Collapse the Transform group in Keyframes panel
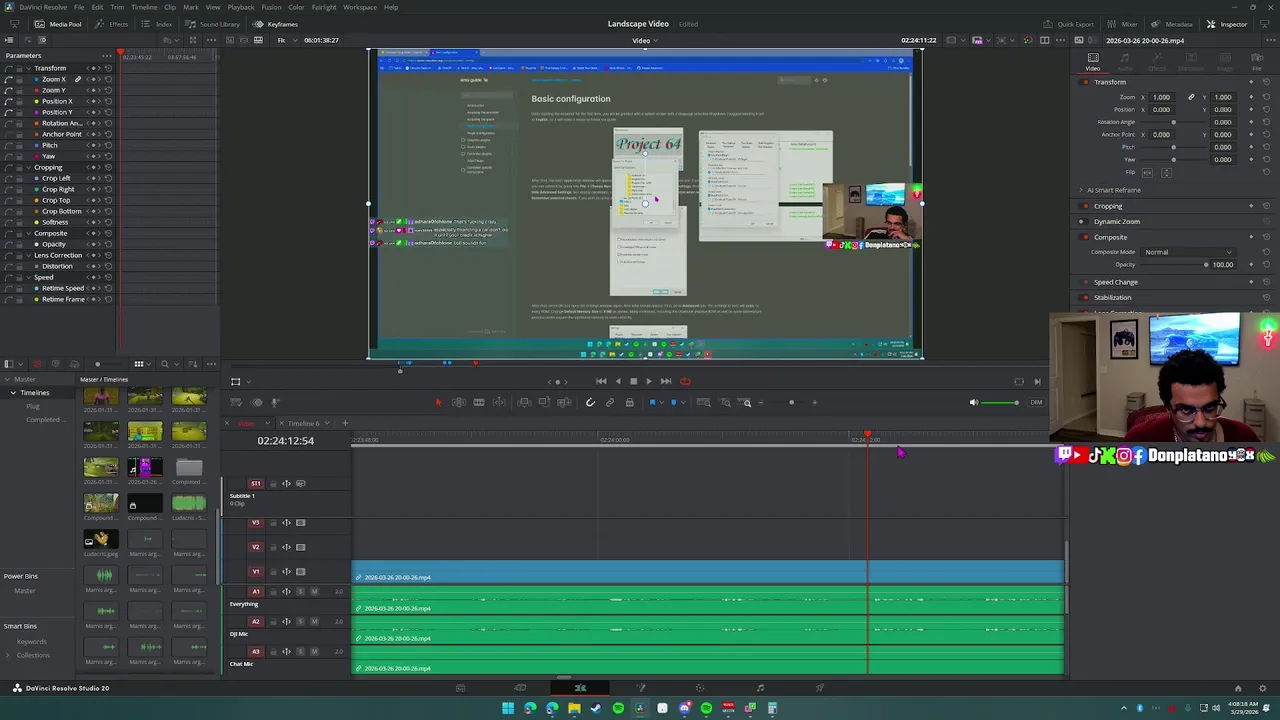1280x720 pixels. pyautogui.click(x=29, y=68)
